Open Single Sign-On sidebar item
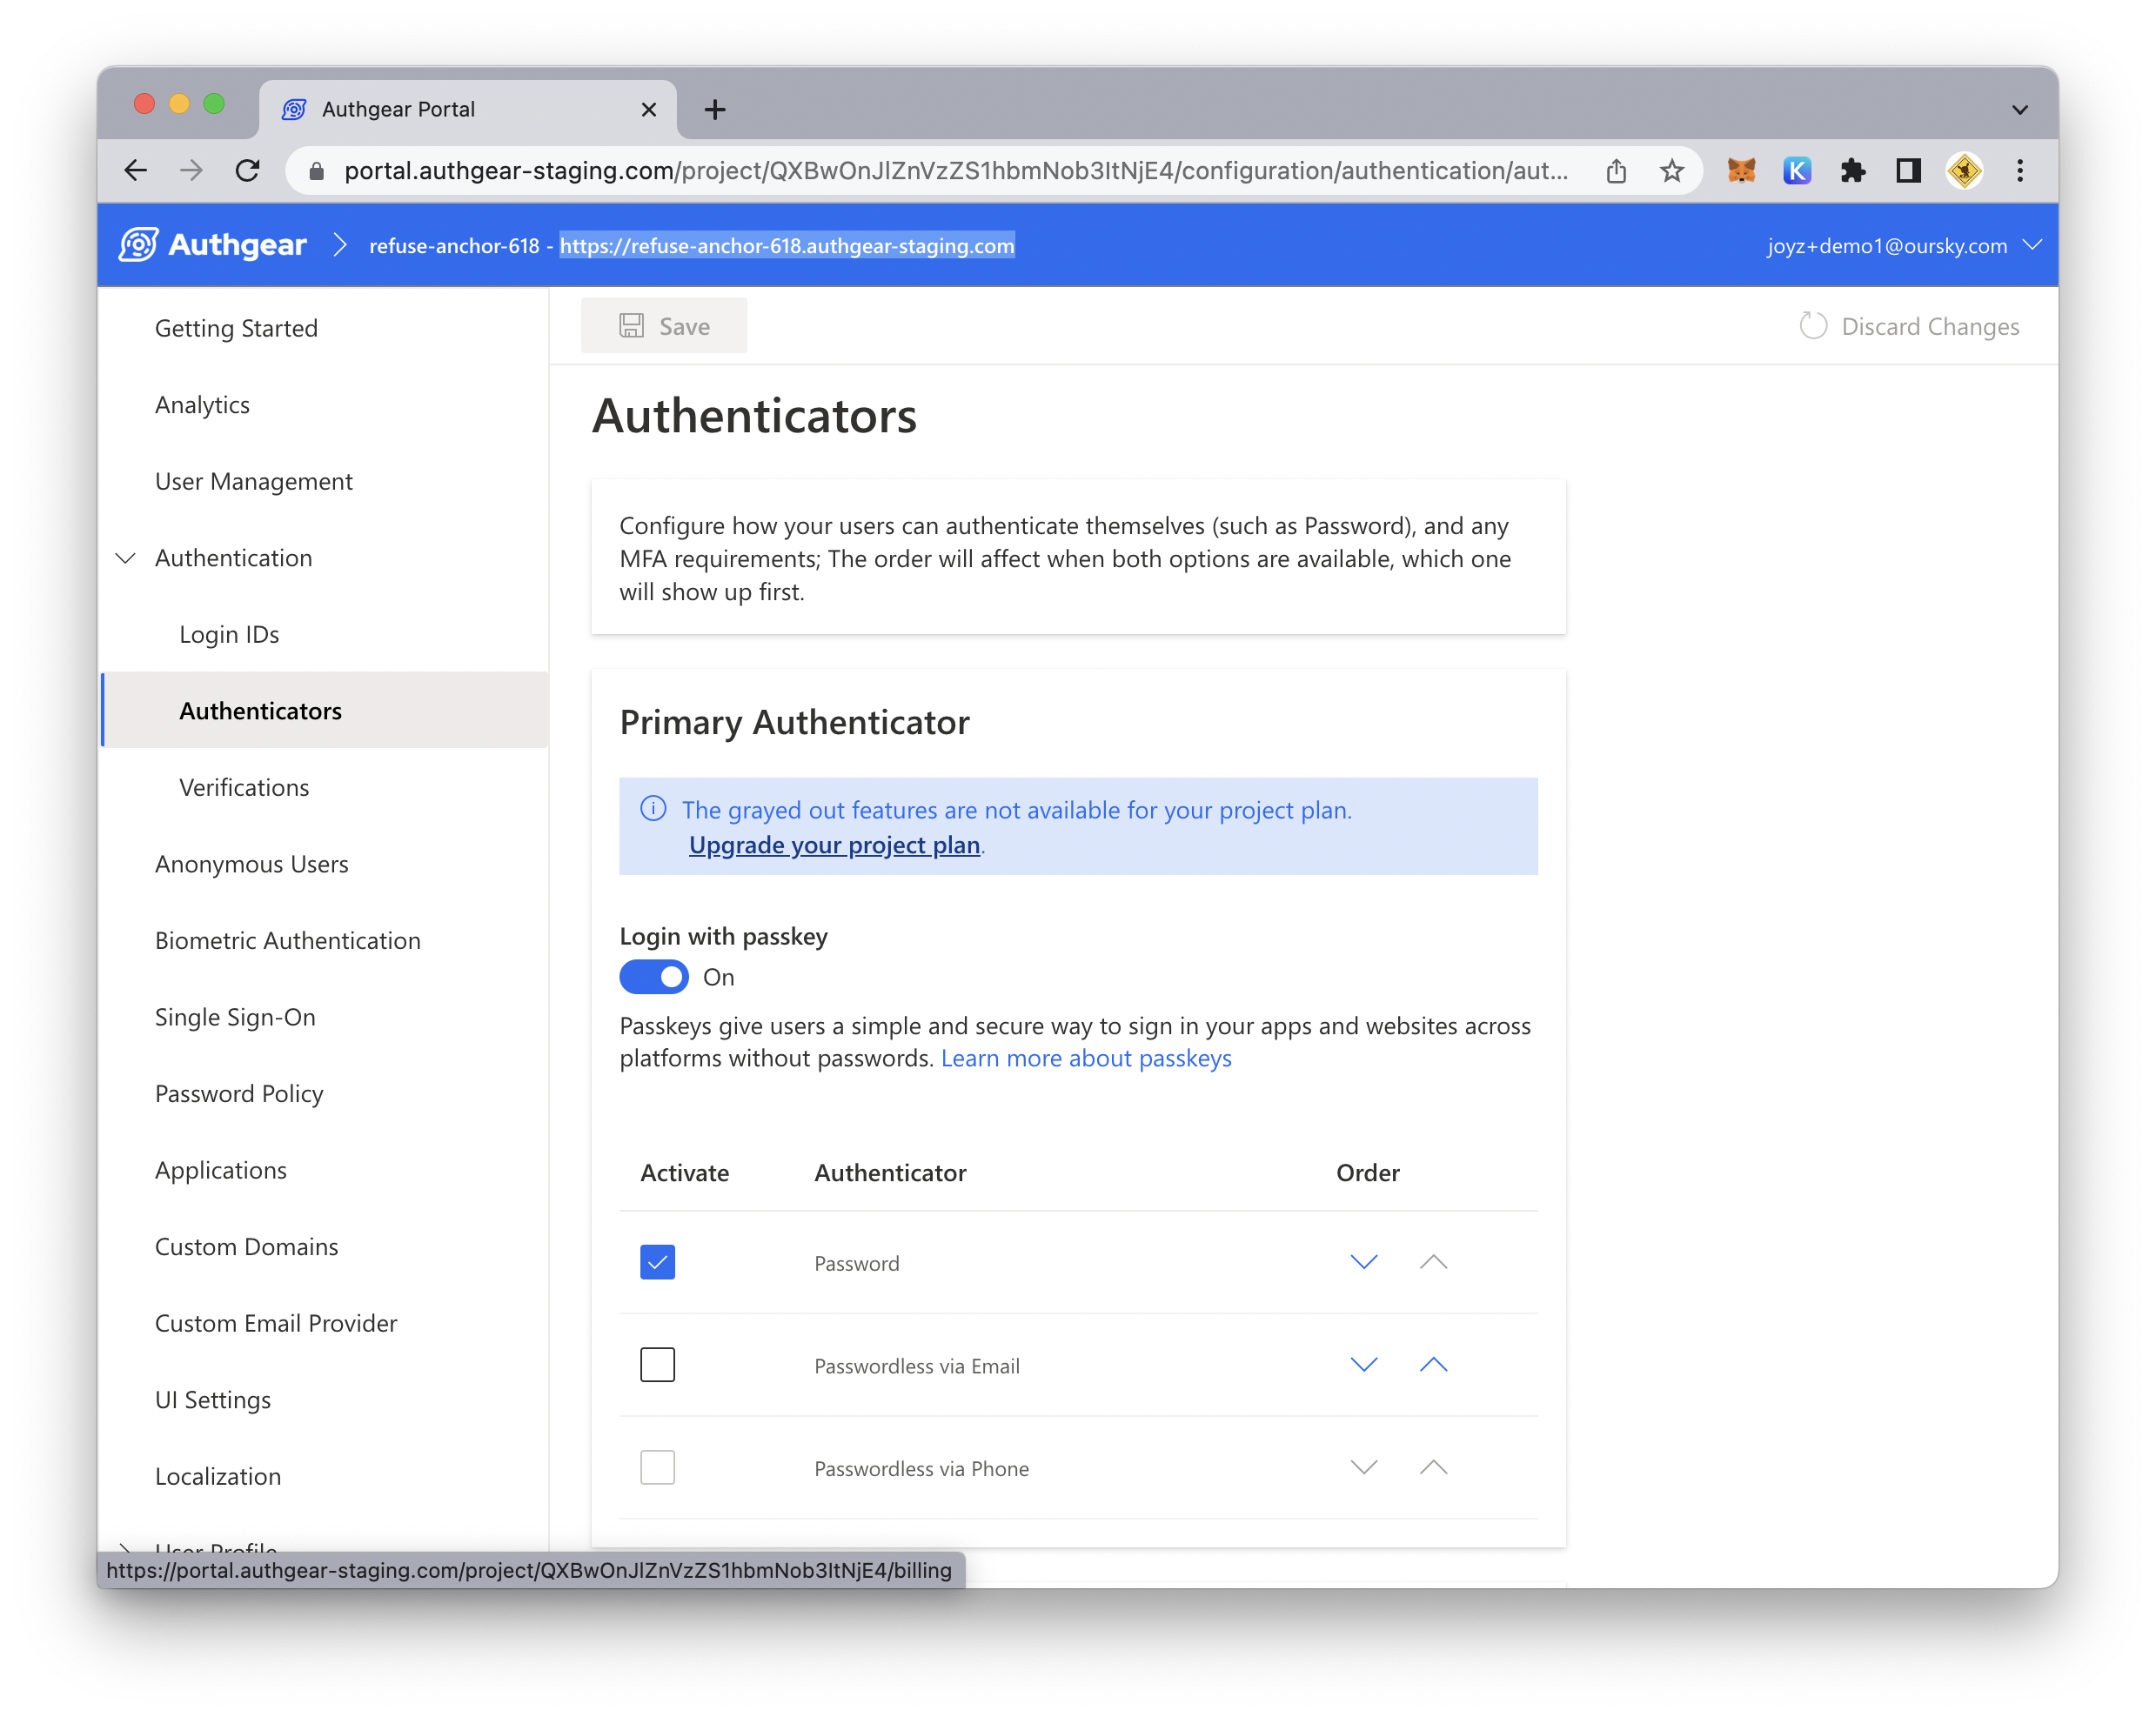This screenshot has height=1717, width=2156. click(x=235, y=1017)
